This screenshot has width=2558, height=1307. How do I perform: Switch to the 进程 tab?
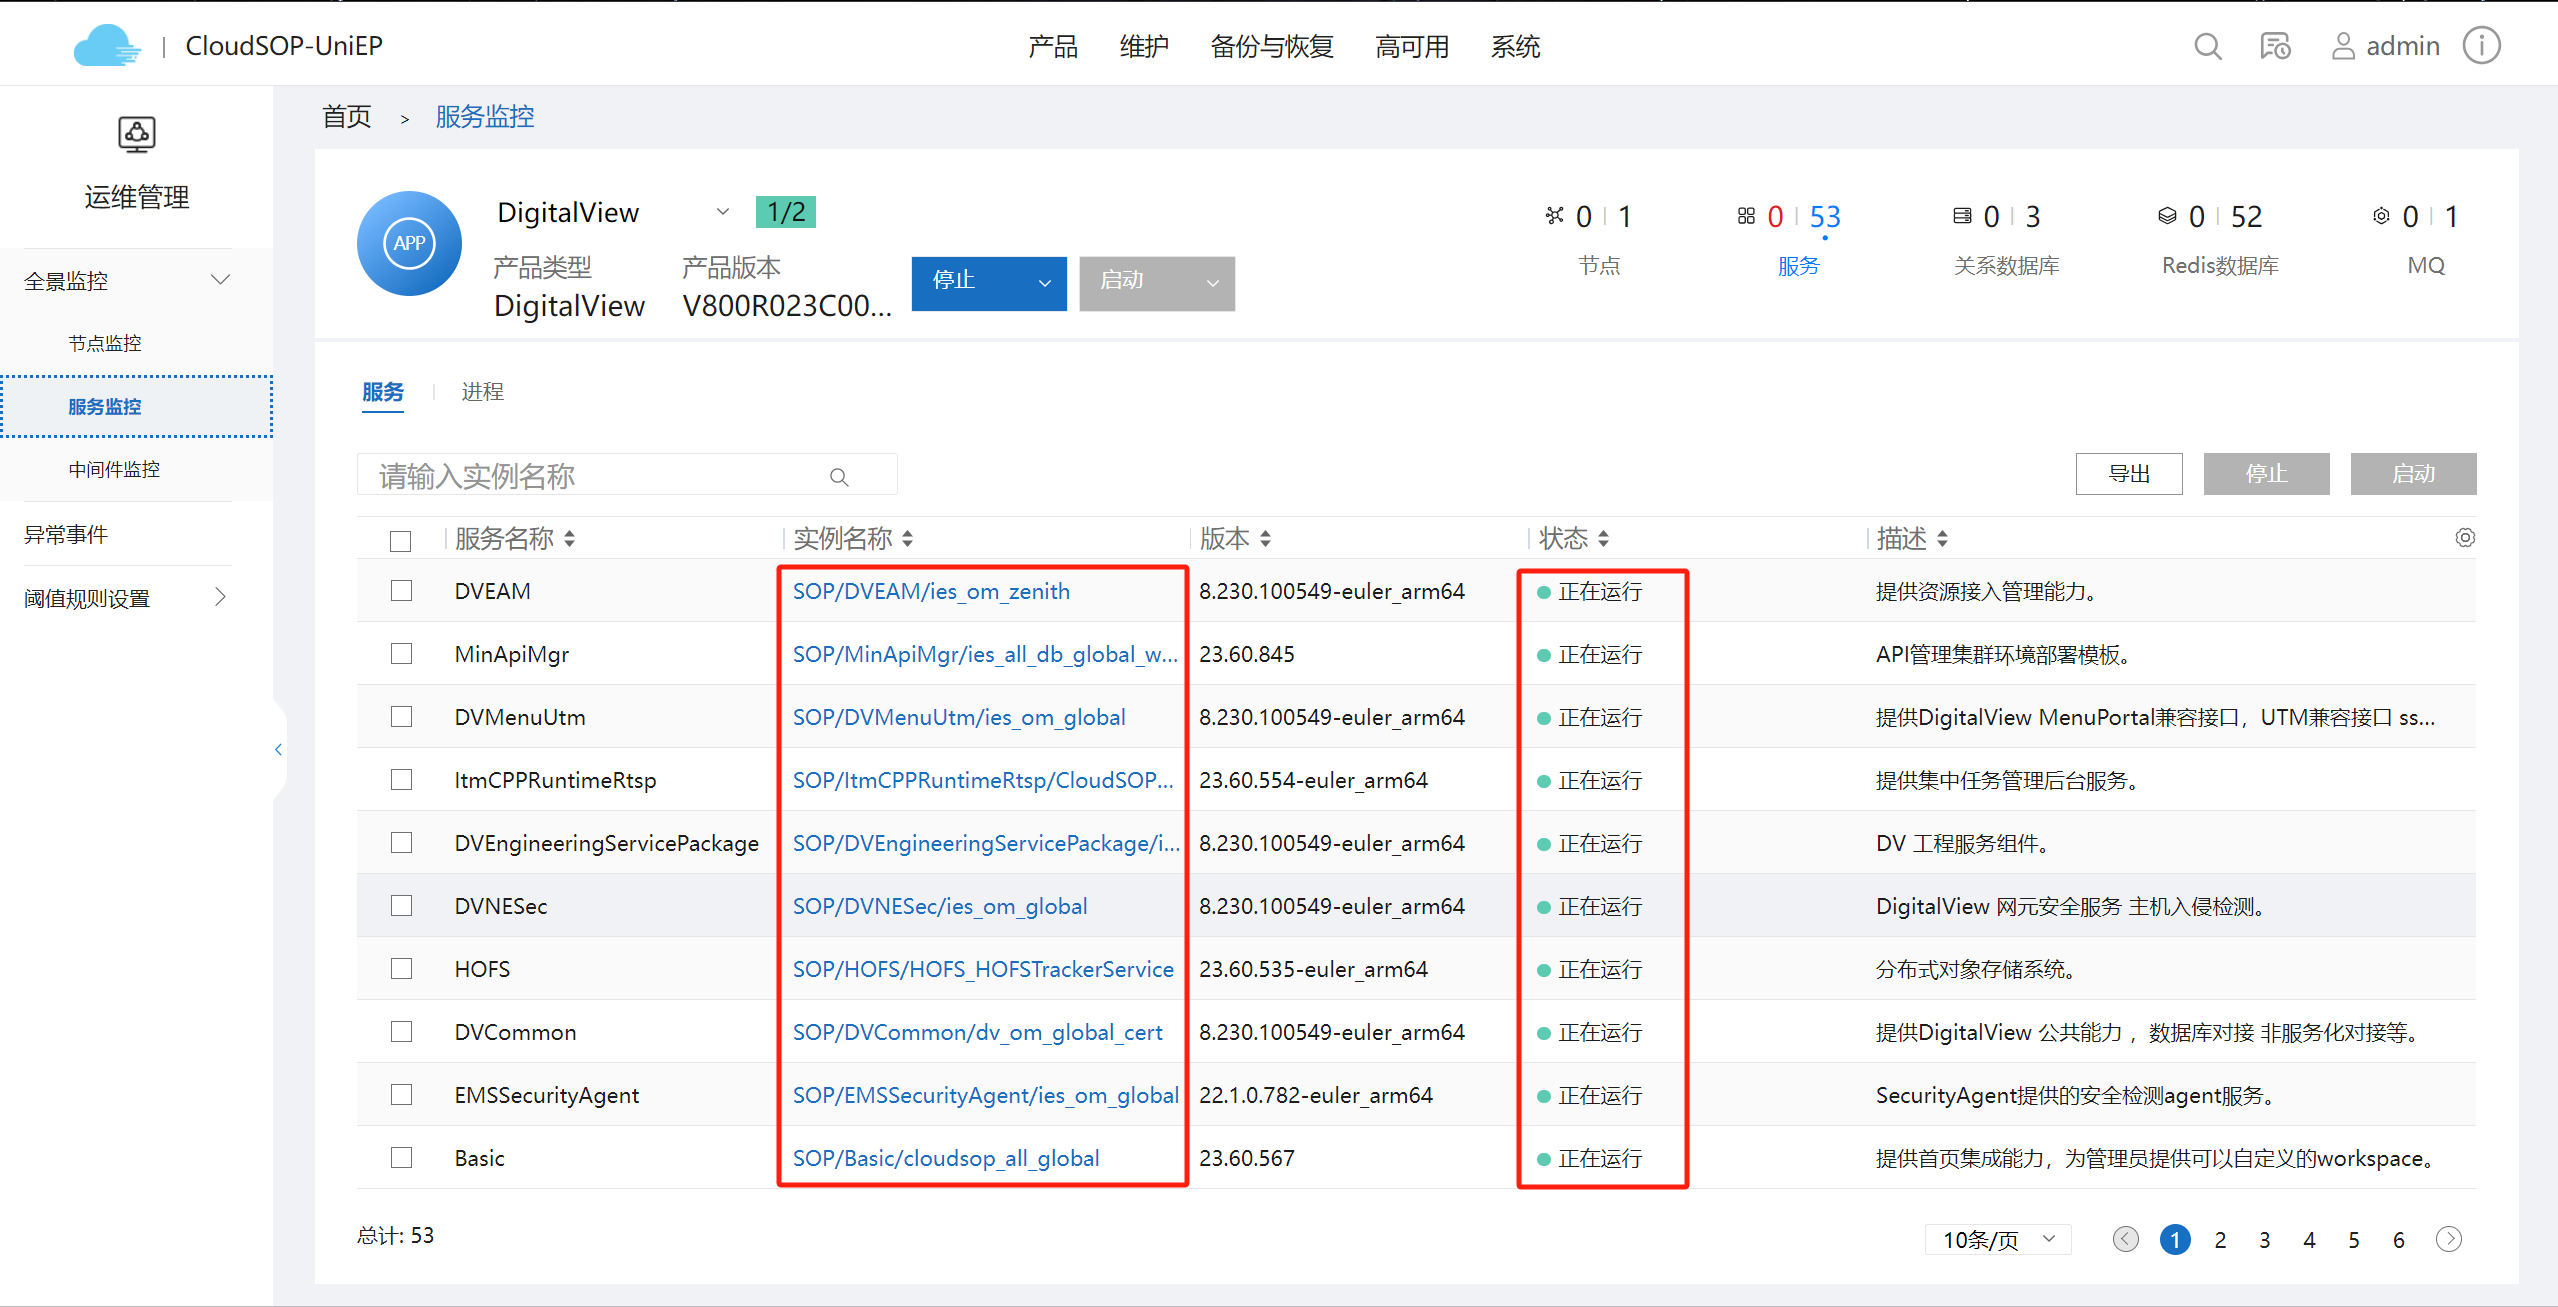(482, 392)
